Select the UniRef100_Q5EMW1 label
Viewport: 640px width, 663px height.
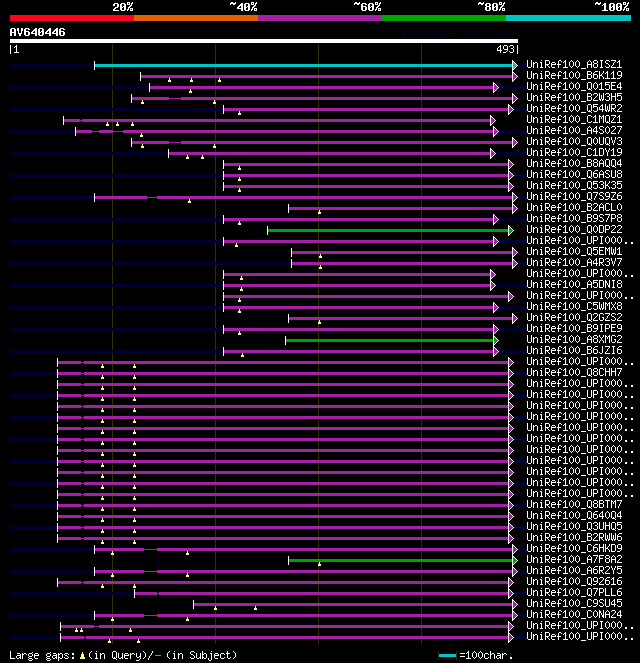tap(574, 251)
